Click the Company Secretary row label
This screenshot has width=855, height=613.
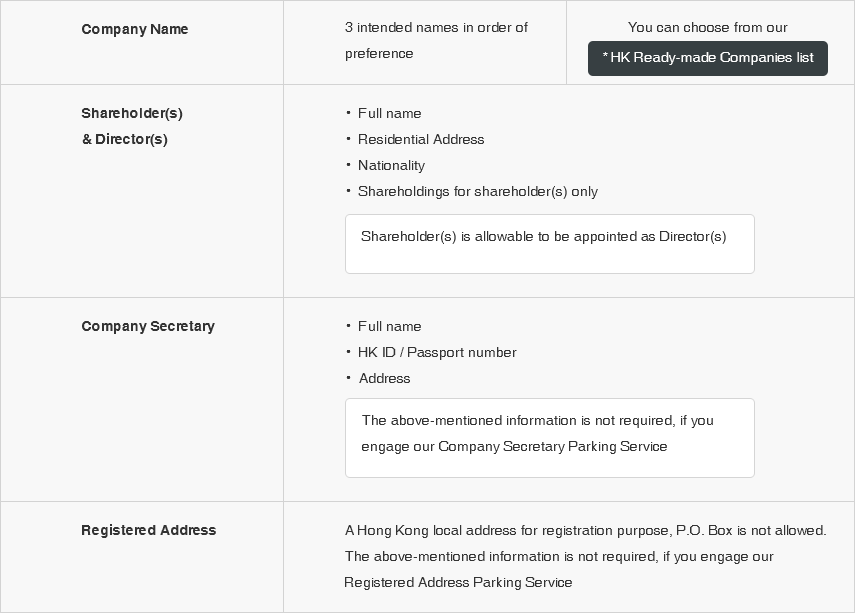coord(148,326)
